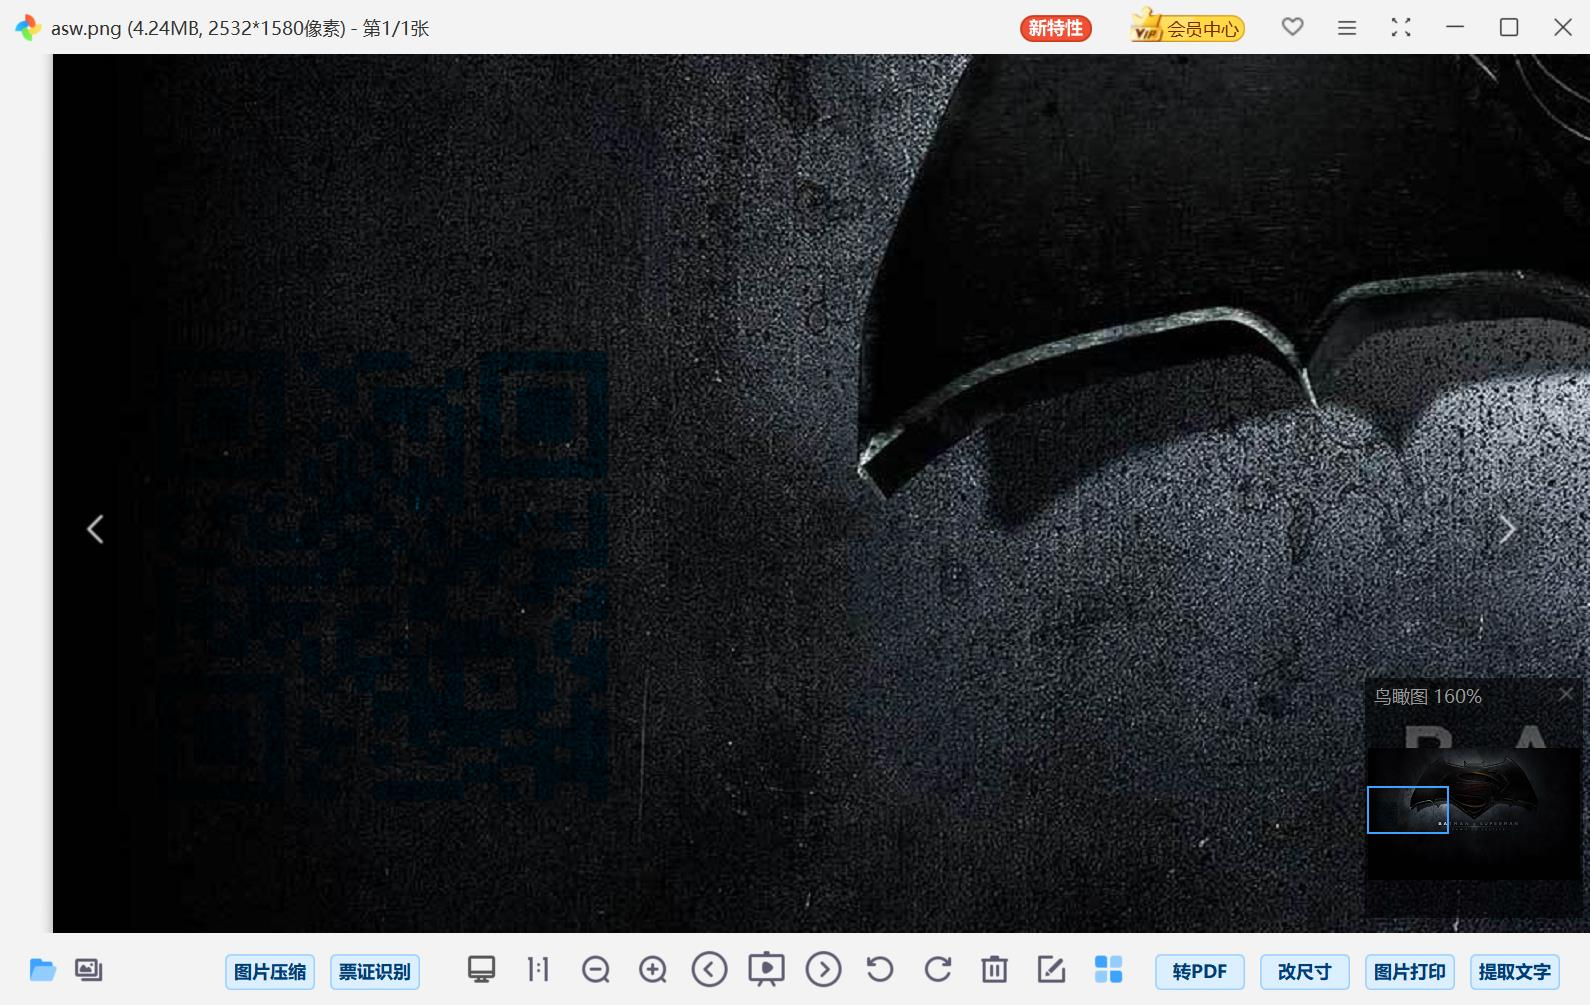Go to previous image with left overlay arrow

(x=95, y=529)
